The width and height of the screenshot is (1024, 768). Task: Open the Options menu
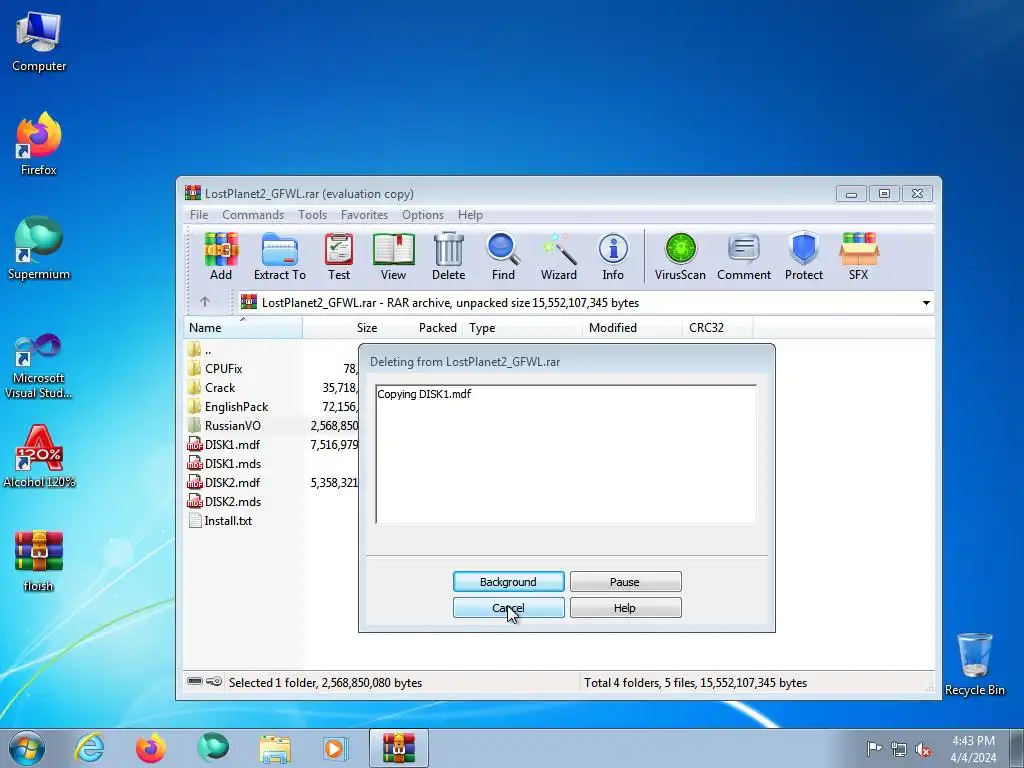click(423, 215)
